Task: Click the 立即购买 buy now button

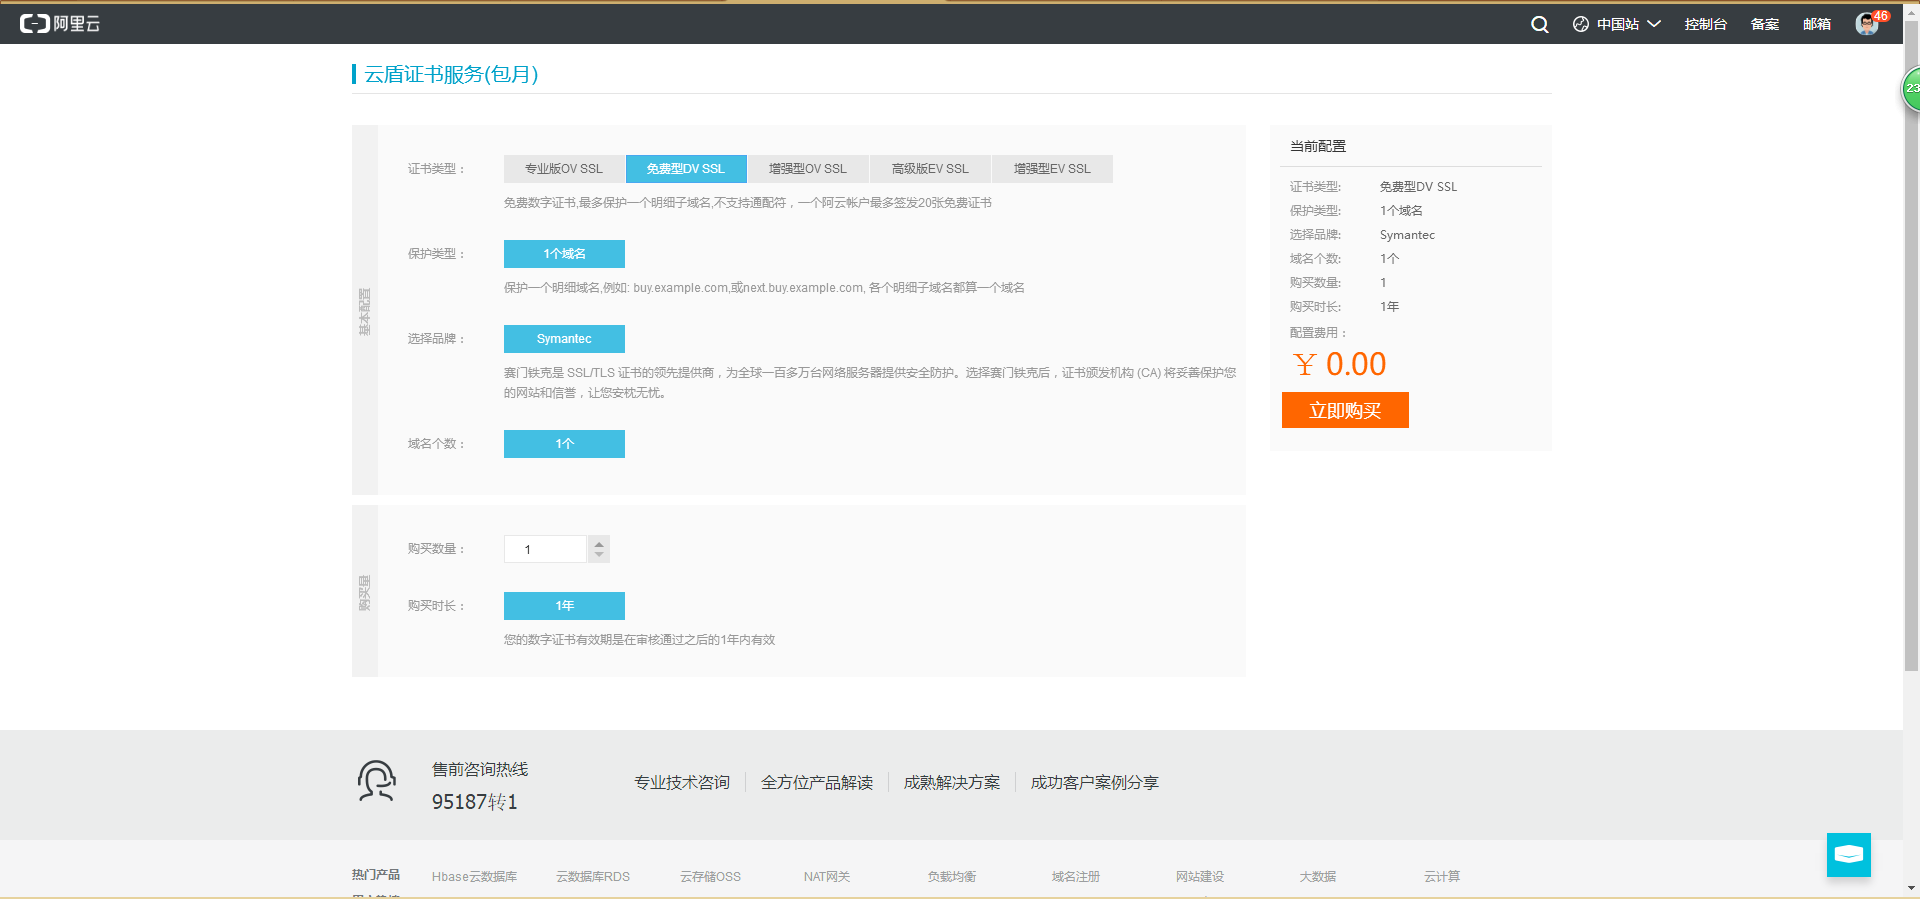Action: (1345, 410)
